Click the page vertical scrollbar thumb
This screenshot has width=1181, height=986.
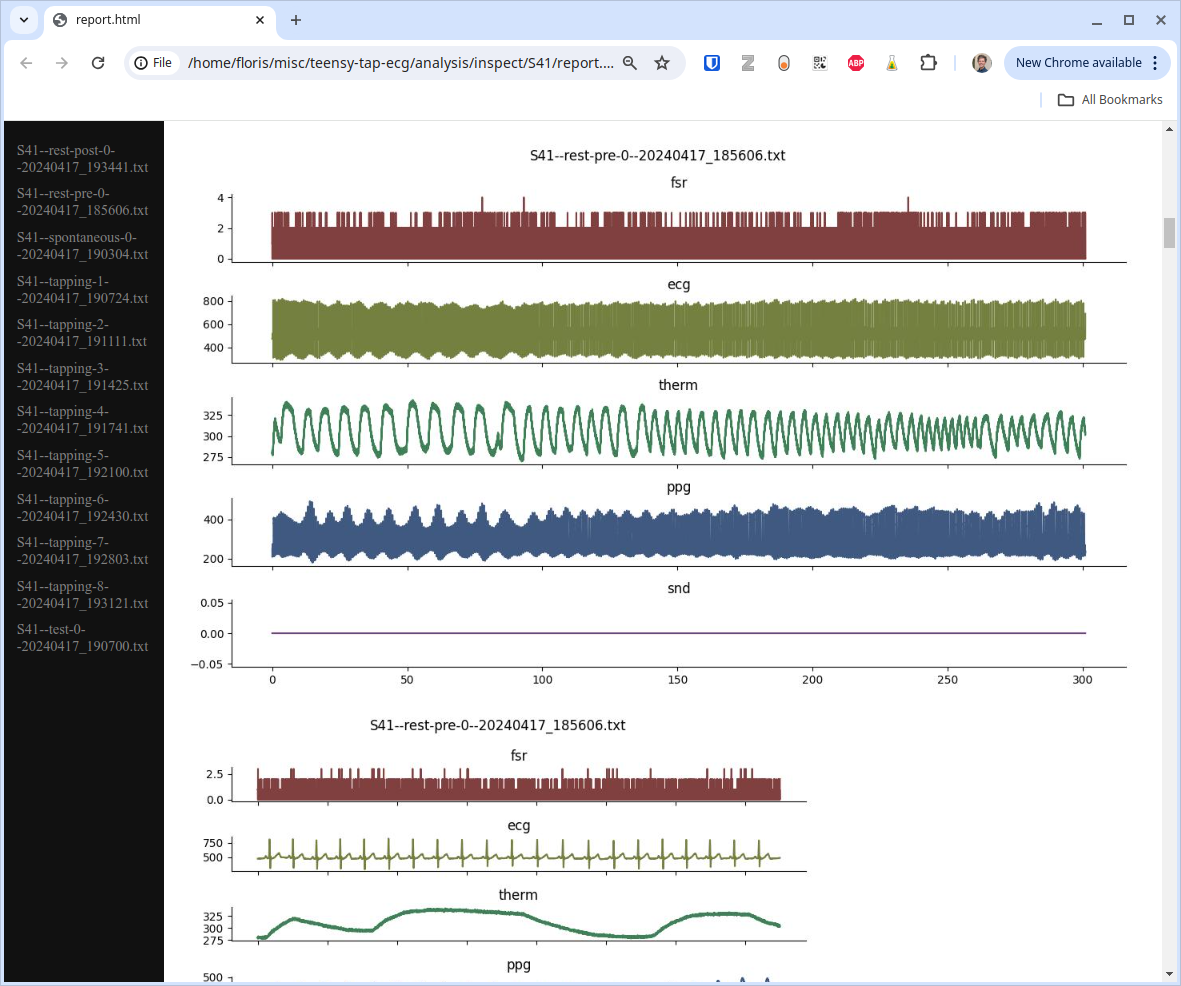point(1169,232)
